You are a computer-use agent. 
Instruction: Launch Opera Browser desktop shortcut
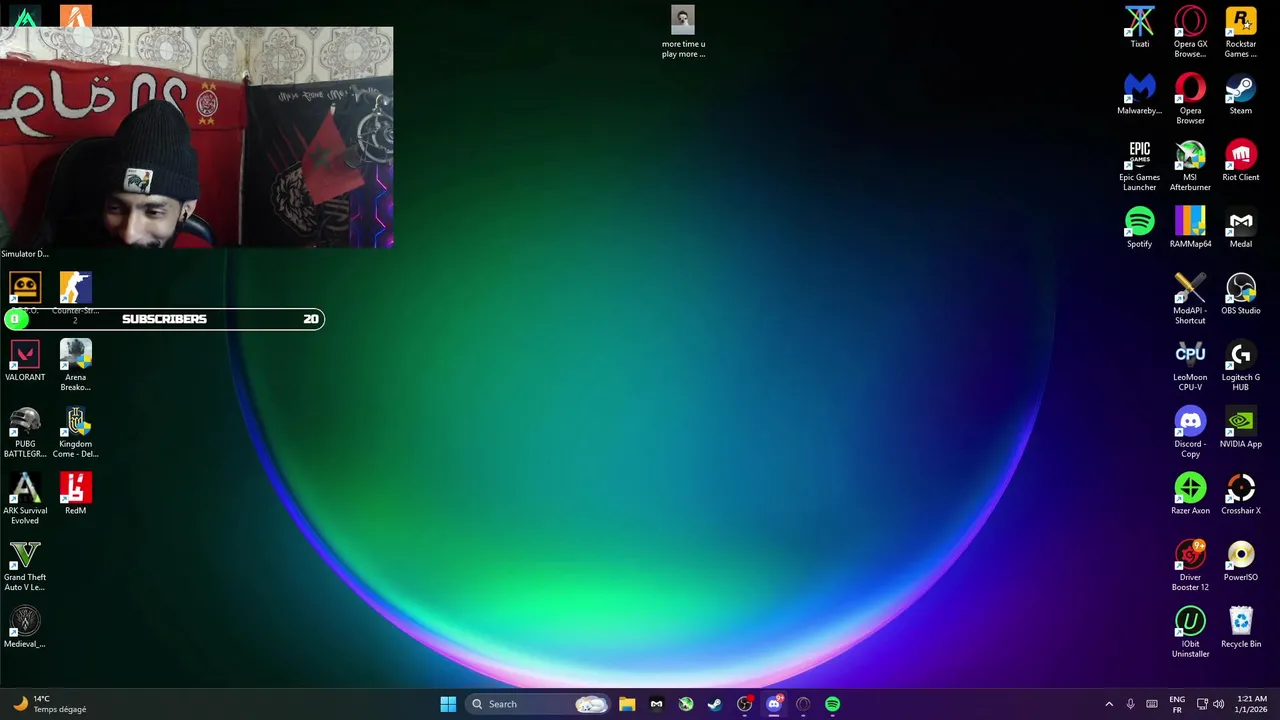(1190, 99)
